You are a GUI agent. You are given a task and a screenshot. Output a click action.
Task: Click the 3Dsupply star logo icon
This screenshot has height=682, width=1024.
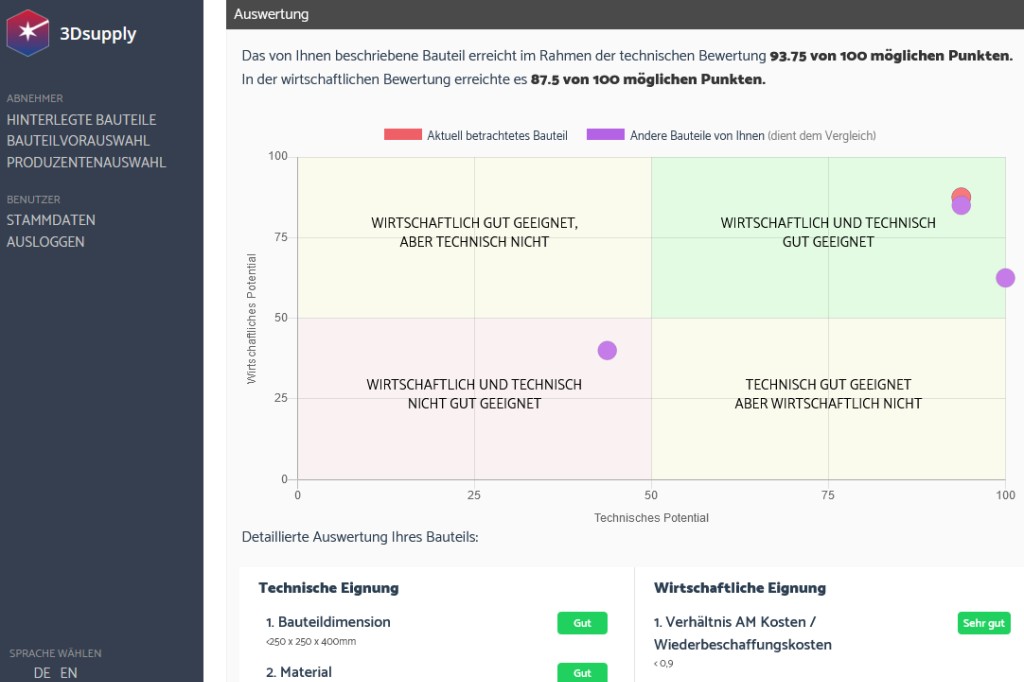tap(28, 33)
